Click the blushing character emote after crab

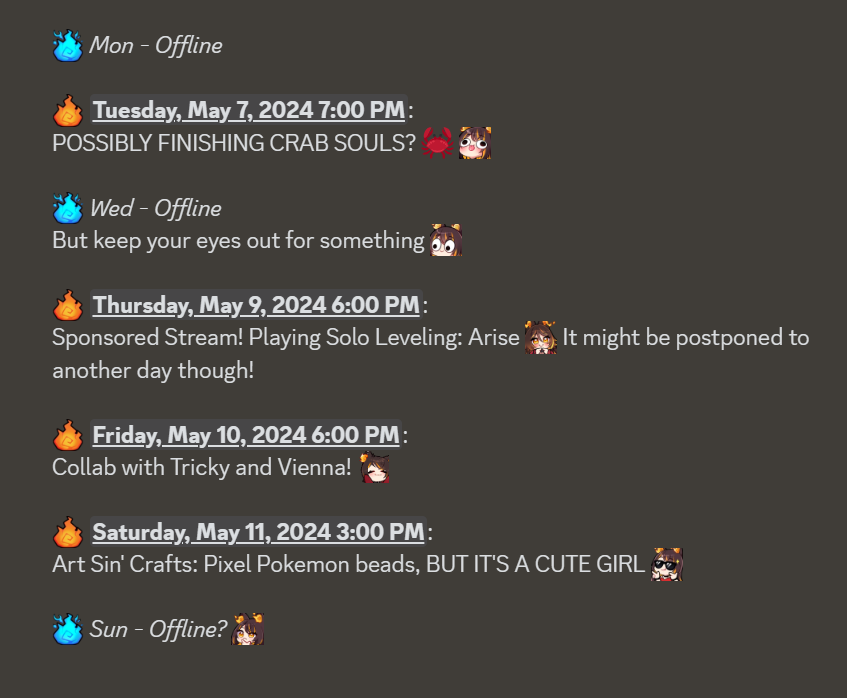click(475, 143)
